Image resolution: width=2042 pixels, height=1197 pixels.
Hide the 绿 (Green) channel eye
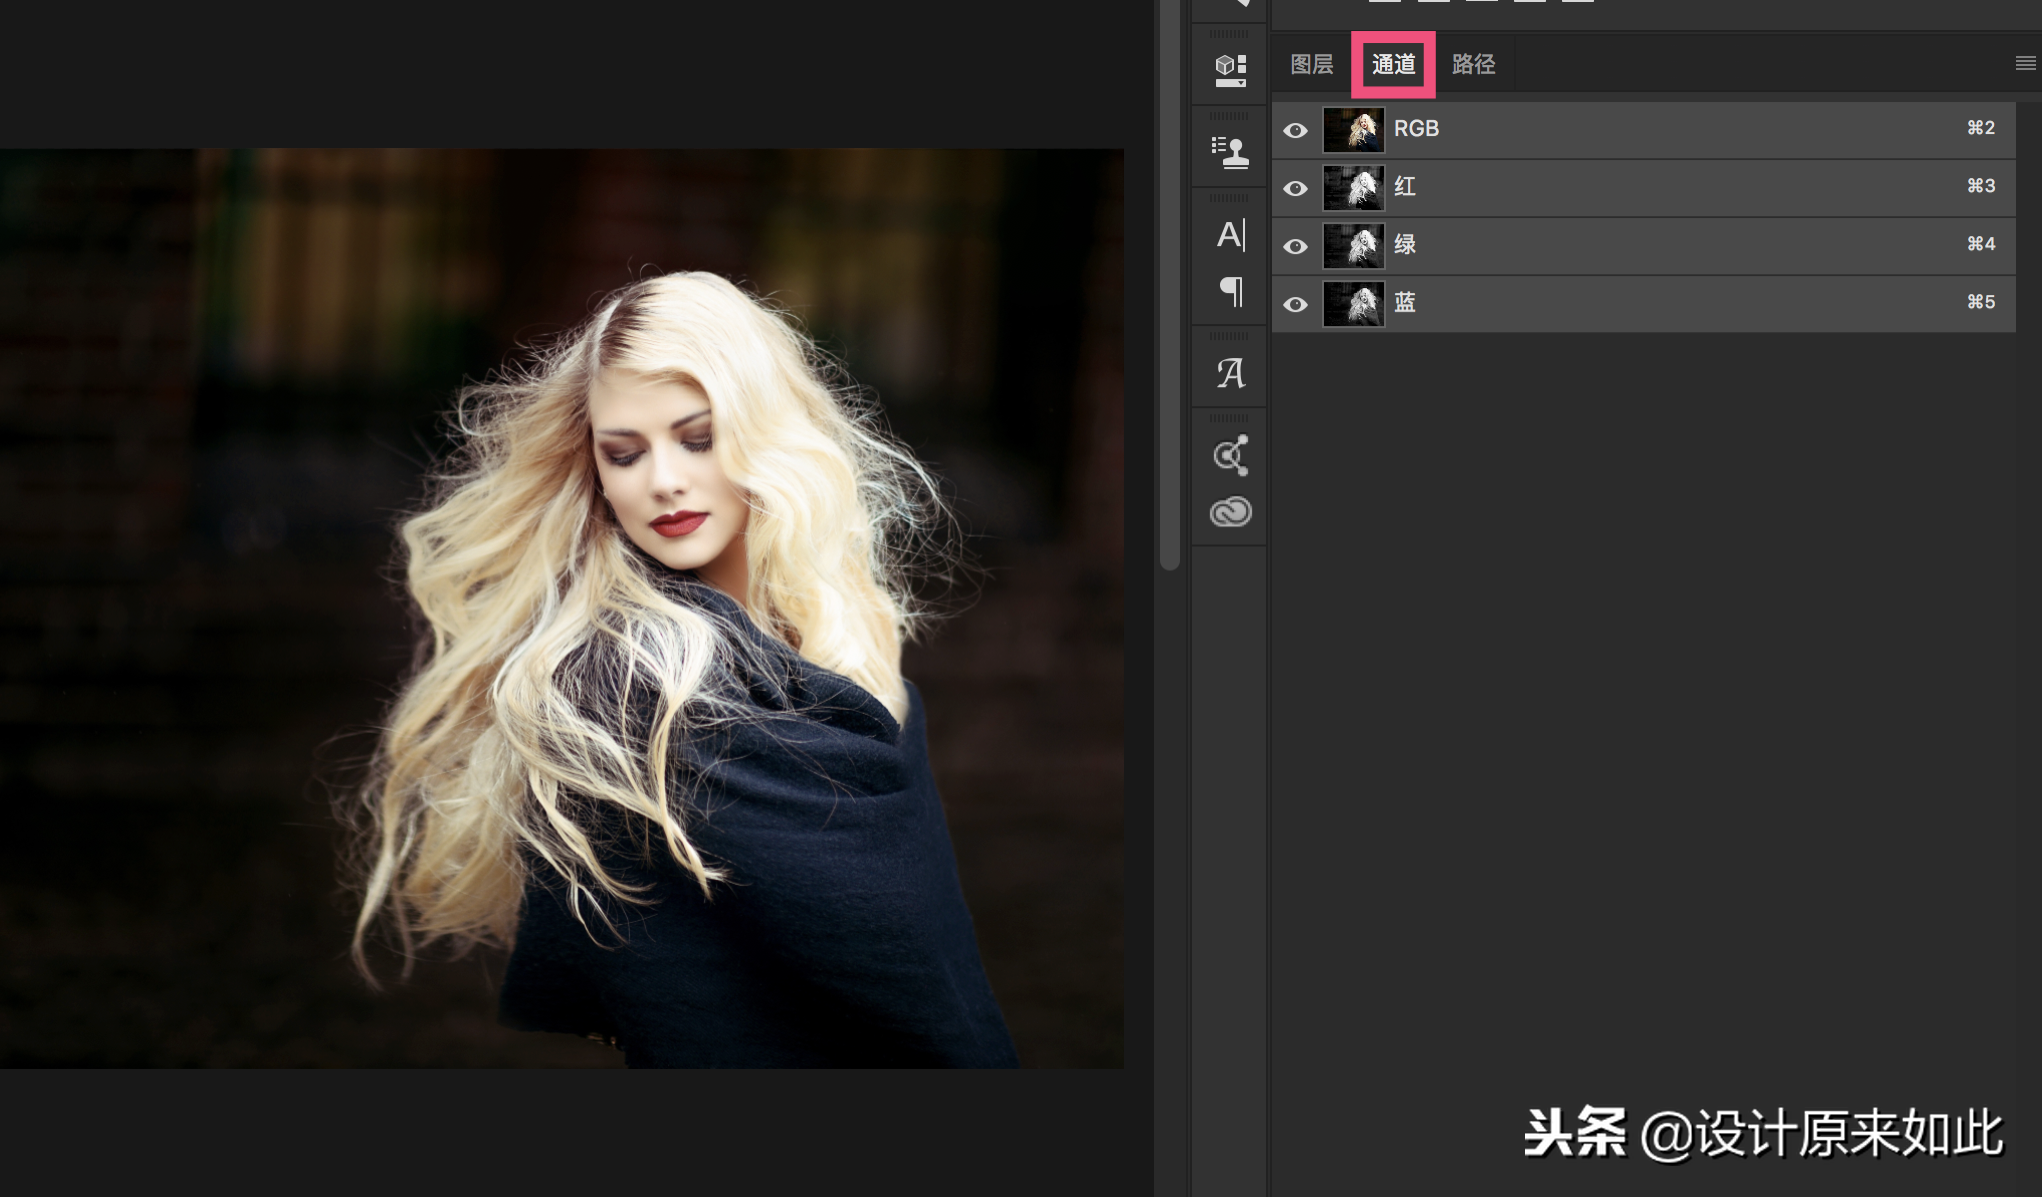1295,246
